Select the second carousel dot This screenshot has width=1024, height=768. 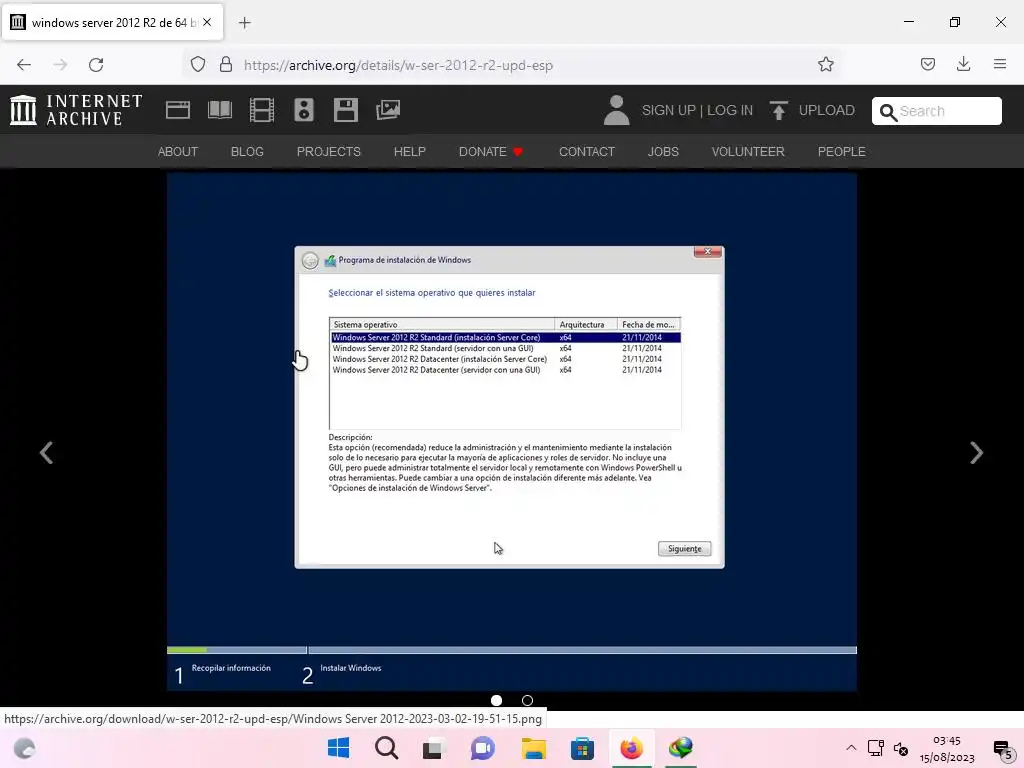pos(528,700)
